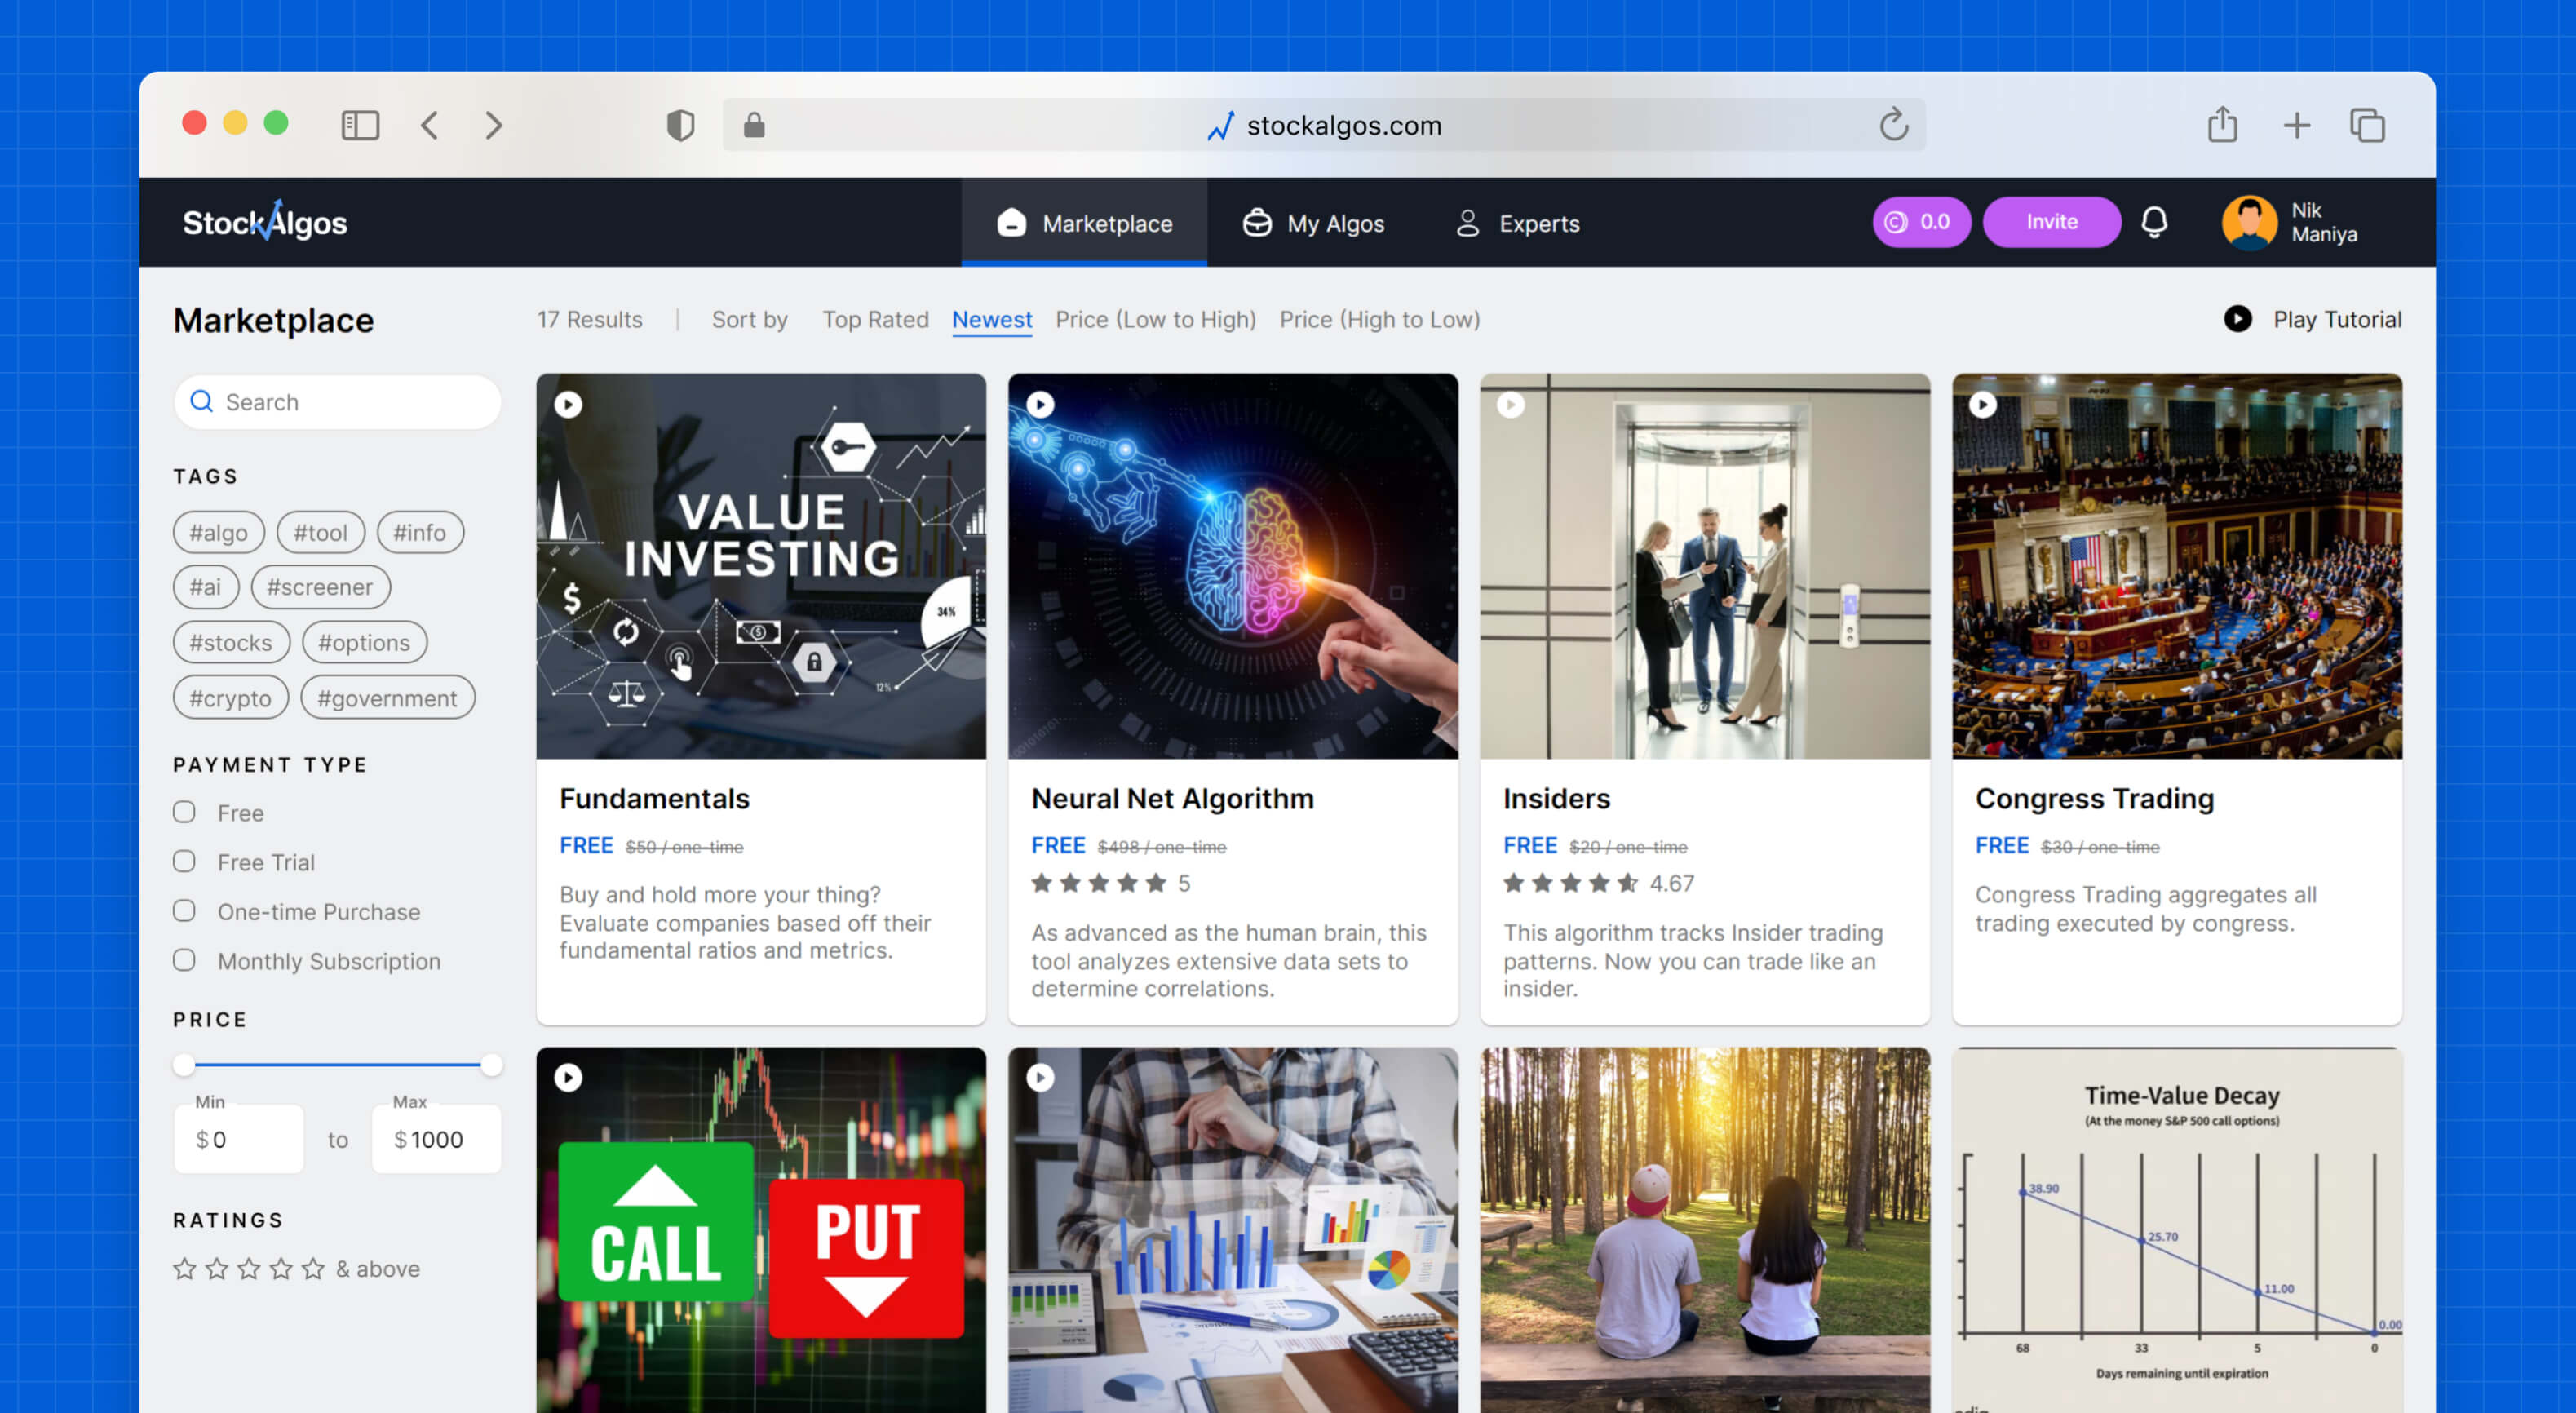Viewport: 2576px width, 1413px height.
Task: Open the Experts tab
Action: coord(1517,223)
